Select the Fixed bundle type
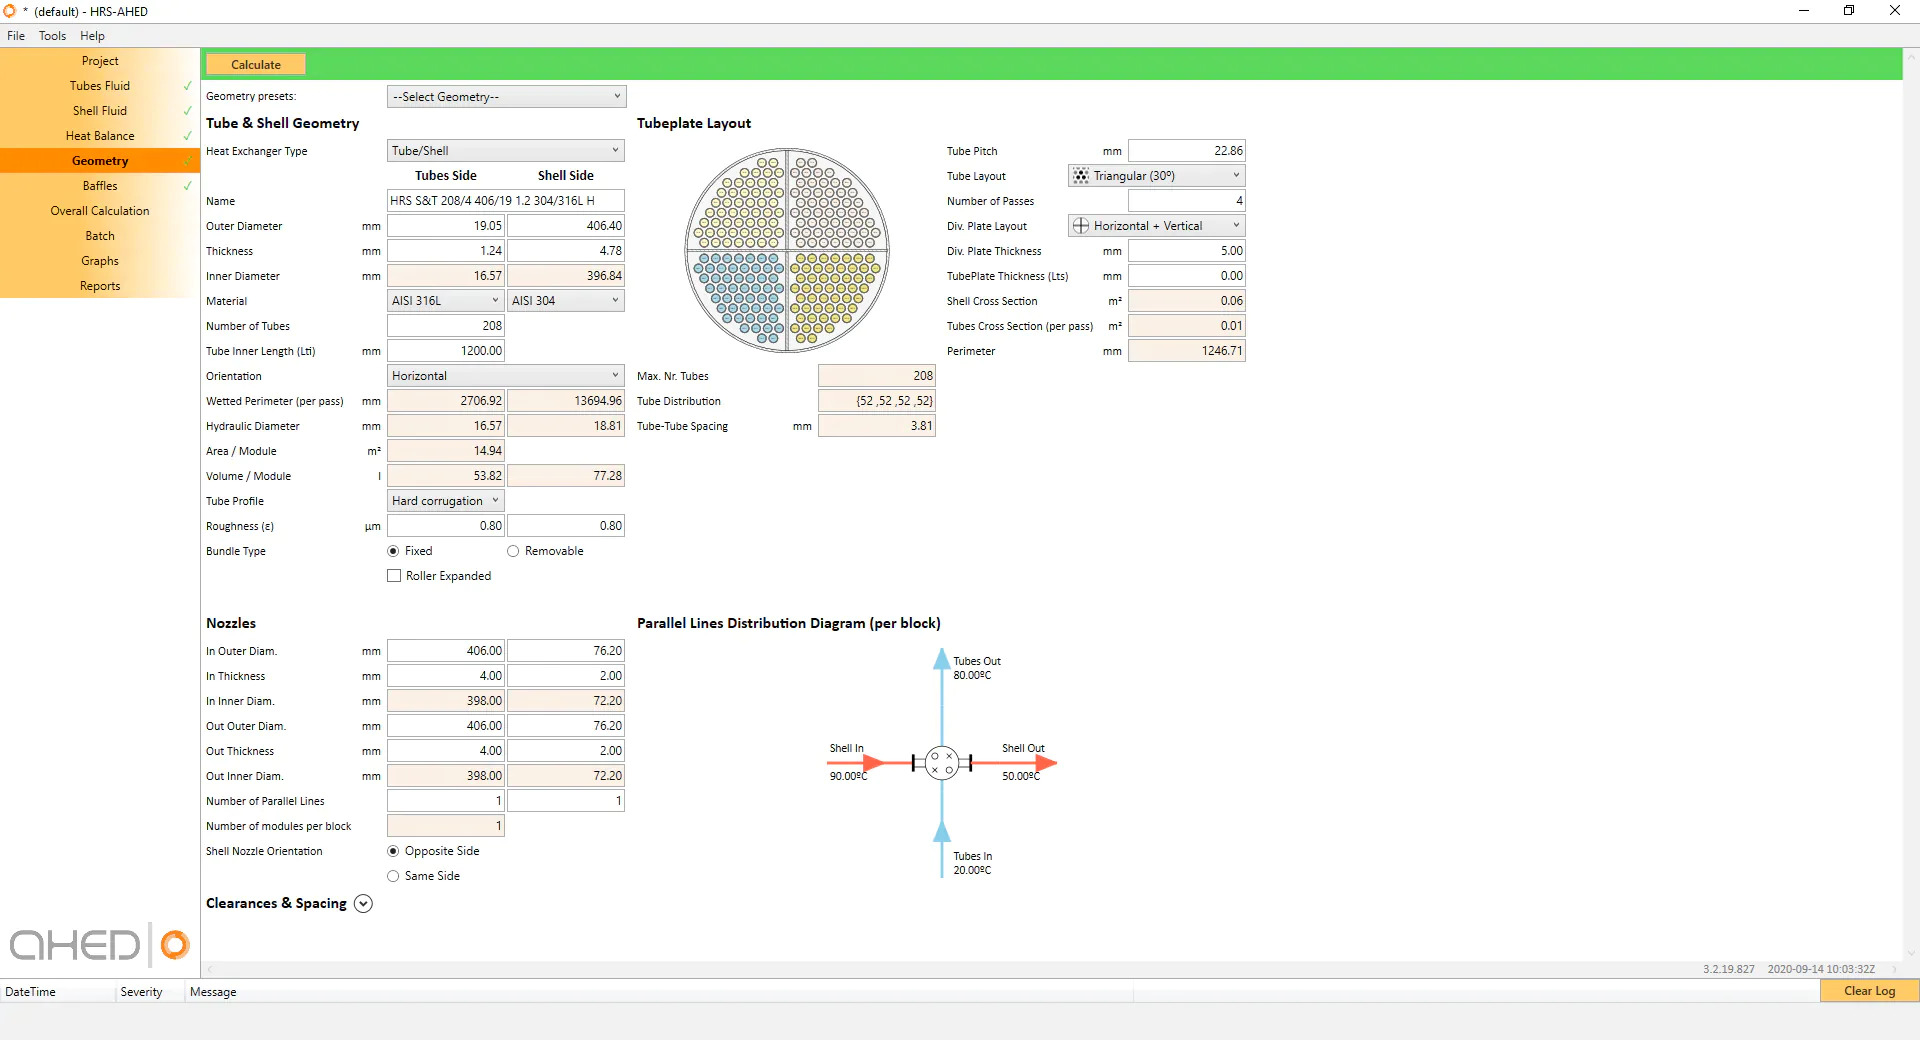The width and height of the screenshot is (1920, 1040). 393,551
